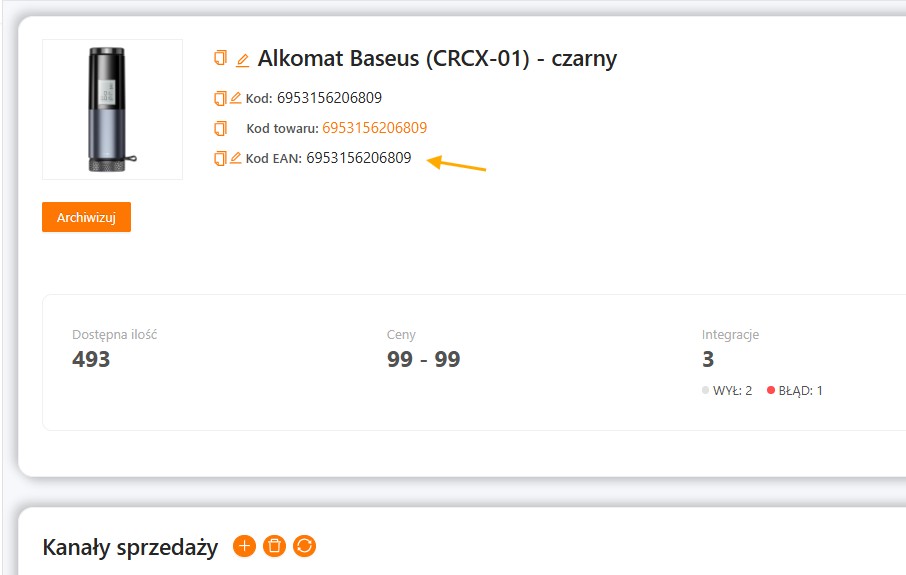The height and width of the screenshot is (575, 906).
Task: Click the Kod EAN number text
Action: point(358,158)
